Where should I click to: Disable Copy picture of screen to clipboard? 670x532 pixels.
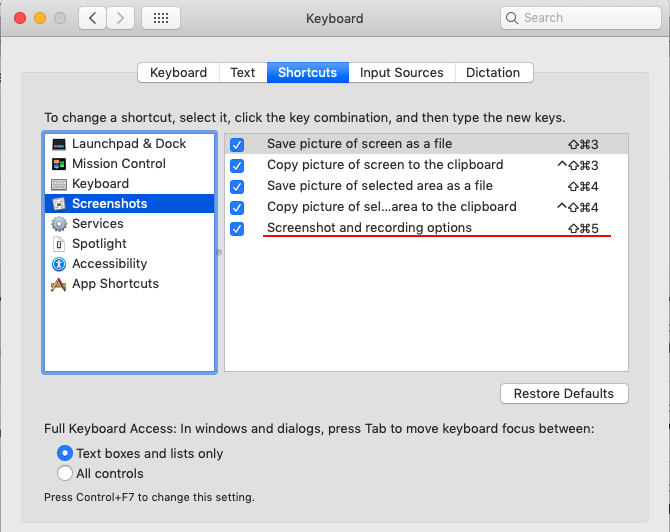[x=237, y=166]
